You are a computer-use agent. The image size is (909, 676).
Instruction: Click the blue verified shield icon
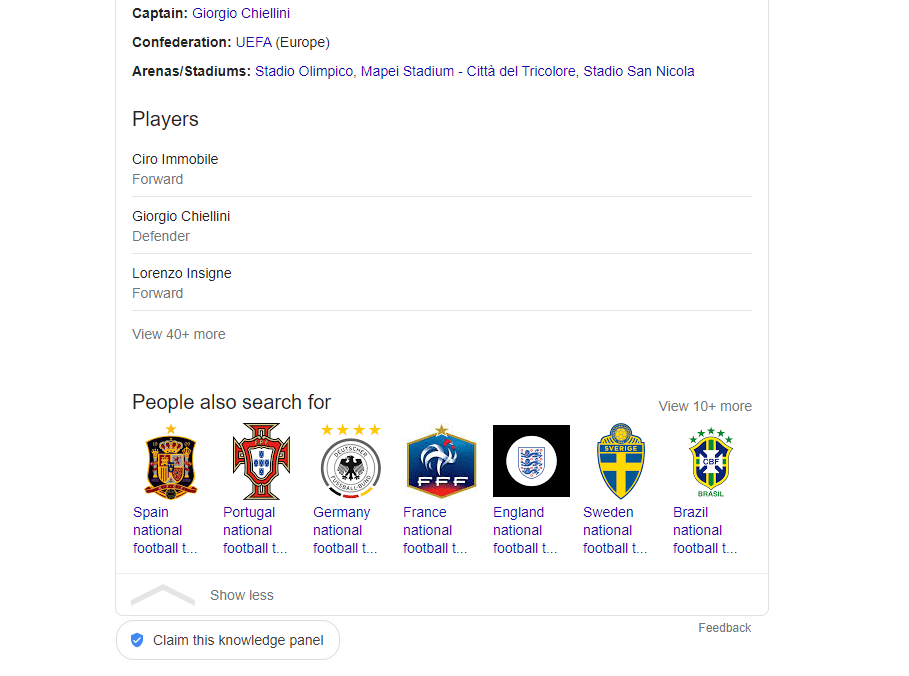click(x=137, y=640)
